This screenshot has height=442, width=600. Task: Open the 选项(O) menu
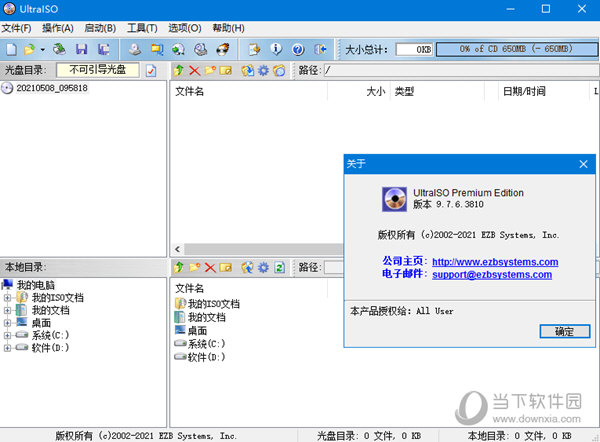pyautogui.click(x=184, y=28)
